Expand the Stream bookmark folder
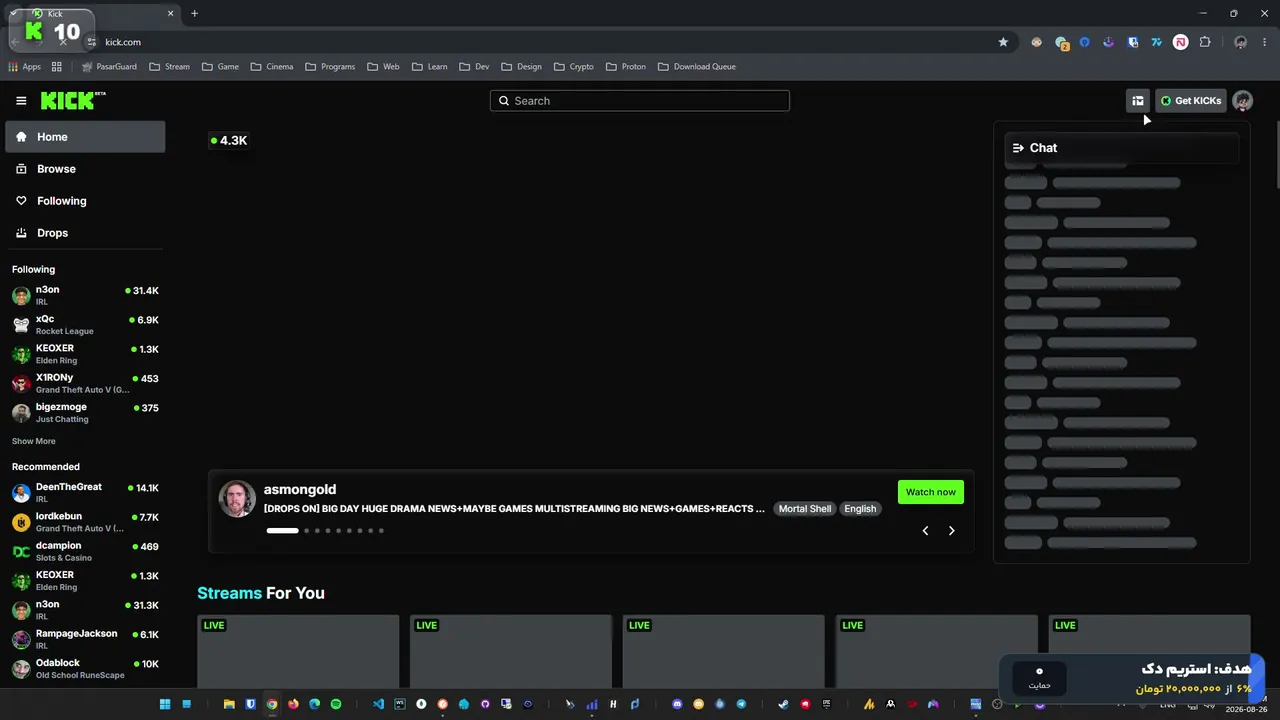 click(x=169, y=67)
